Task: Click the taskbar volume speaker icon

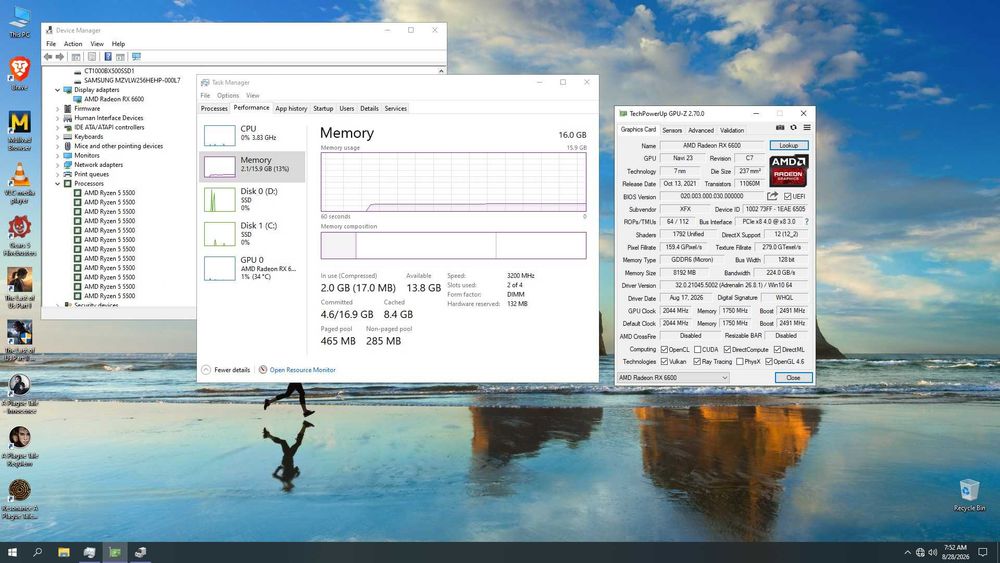Action: [x=932, y=552]
